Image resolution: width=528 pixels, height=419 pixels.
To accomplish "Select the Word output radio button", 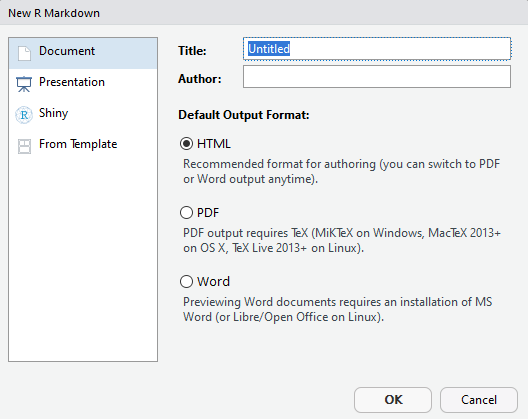I will click(x=186, y=282).
